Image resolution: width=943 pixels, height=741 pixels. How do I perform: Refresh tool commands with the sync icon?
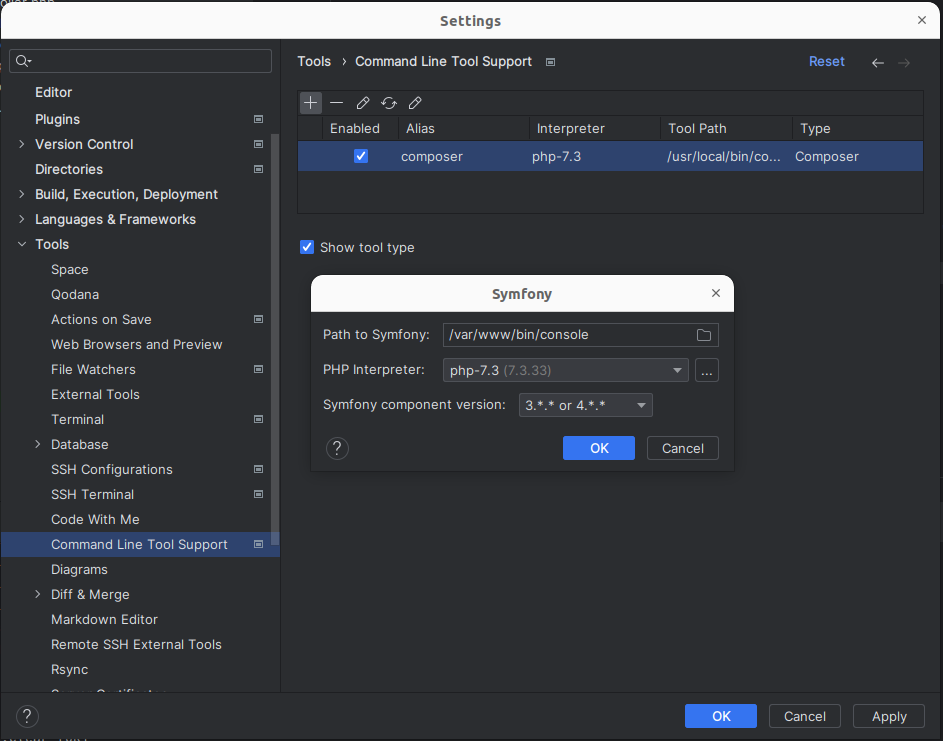coord(389,103)
